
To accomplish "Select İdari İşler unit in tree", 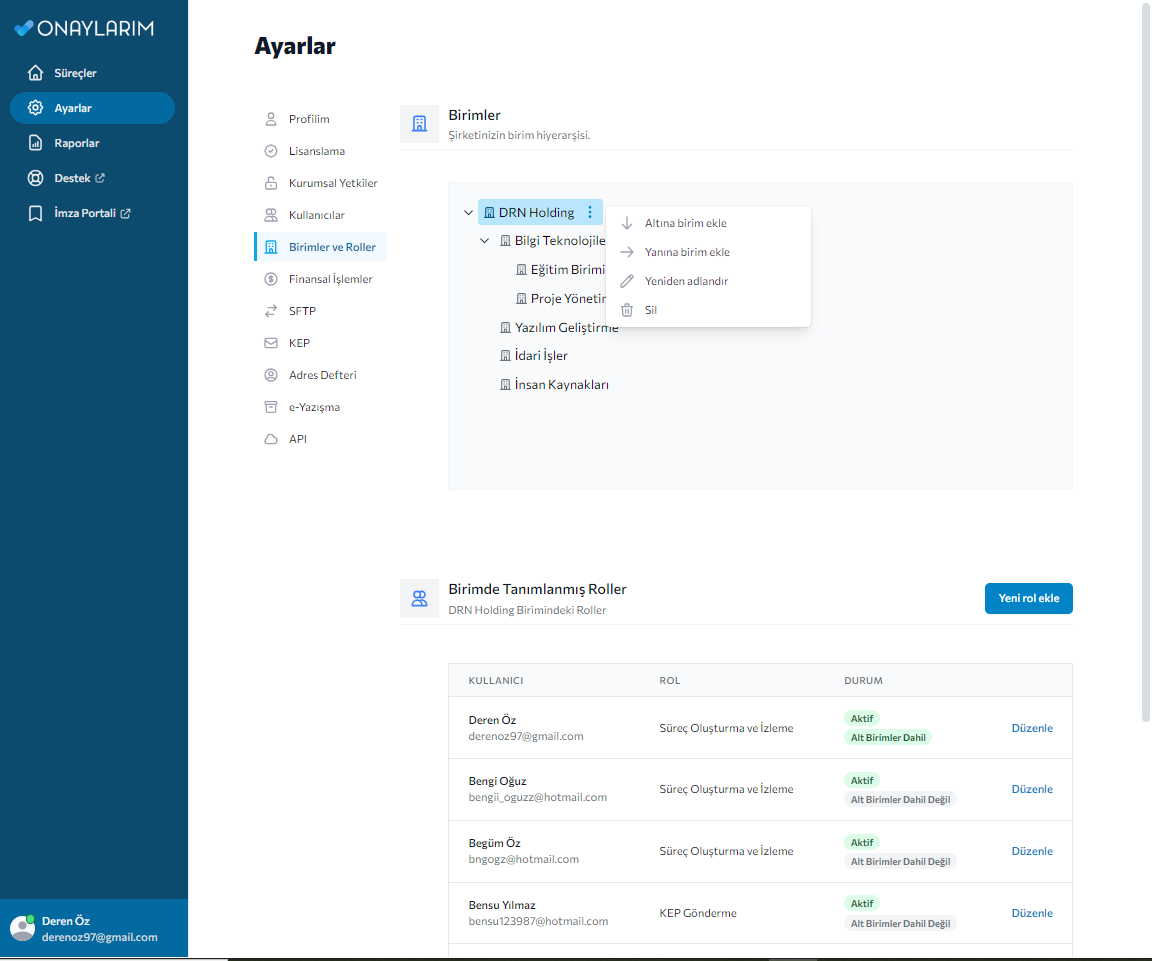I will coord(540,356).
